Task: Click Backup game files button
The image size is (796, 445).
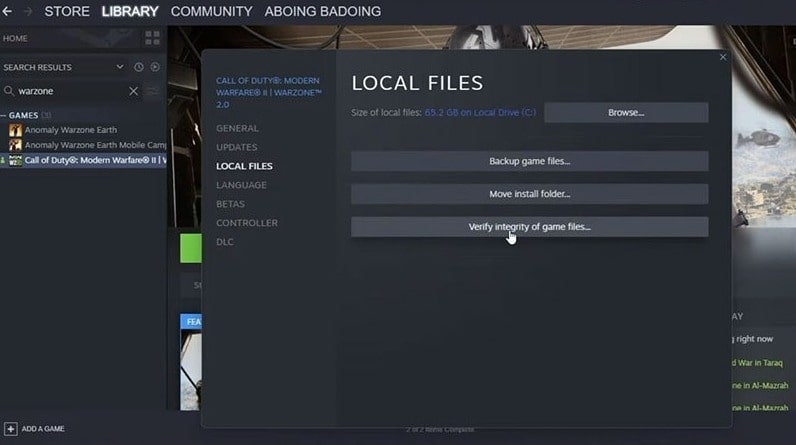Action: (529, 161)
